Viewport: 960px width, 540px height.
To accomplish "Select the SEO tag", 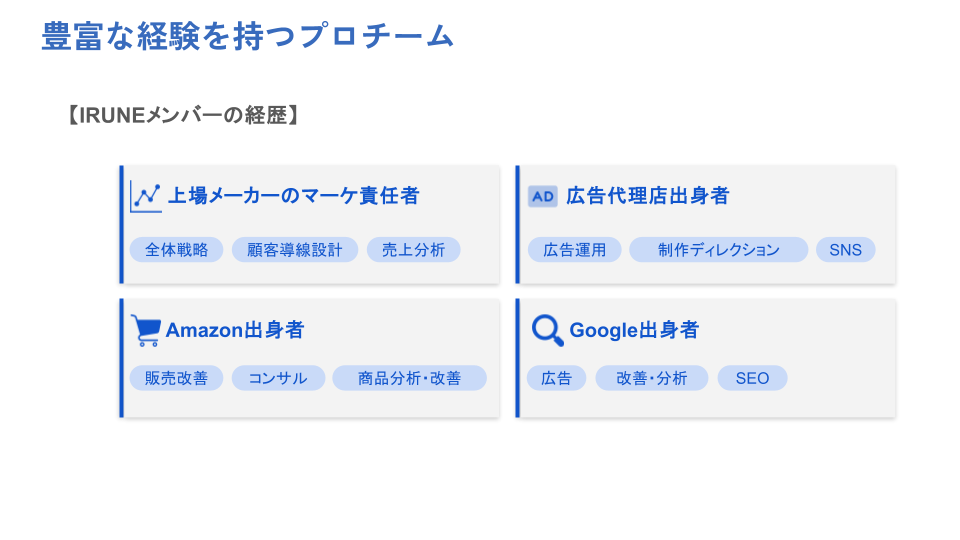I will [x=752, y=378].
